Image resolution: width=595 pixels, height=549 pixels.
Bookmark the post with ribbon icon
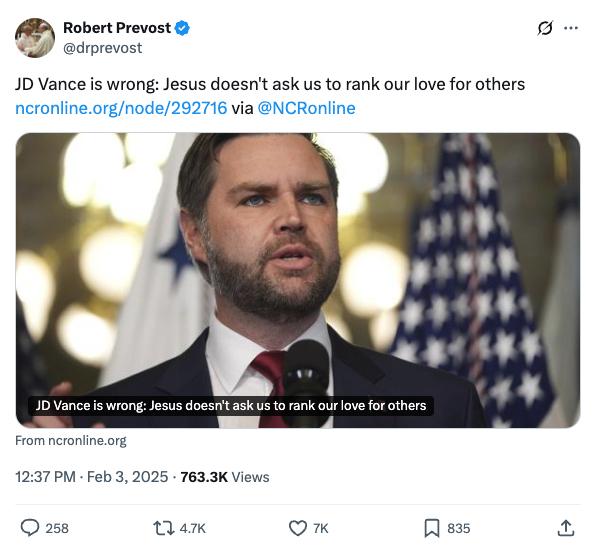coord(431,528)
